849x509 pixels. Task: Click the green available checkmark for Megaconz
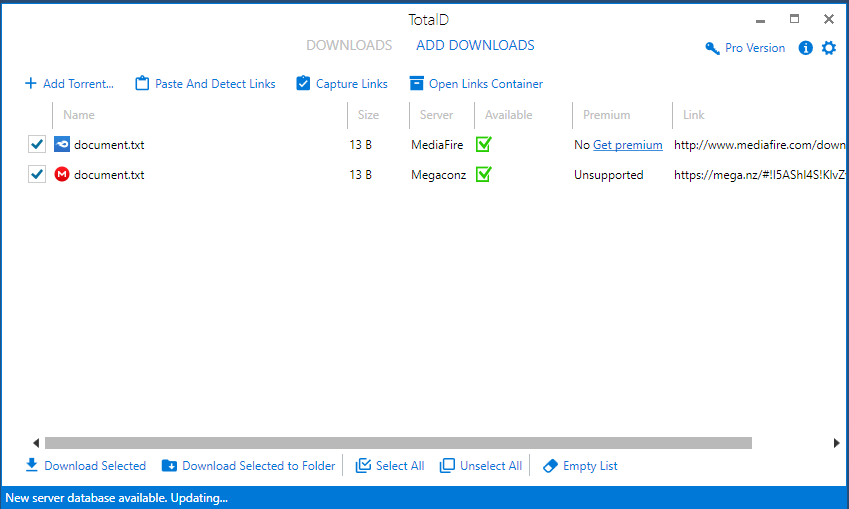coord(484,174)
